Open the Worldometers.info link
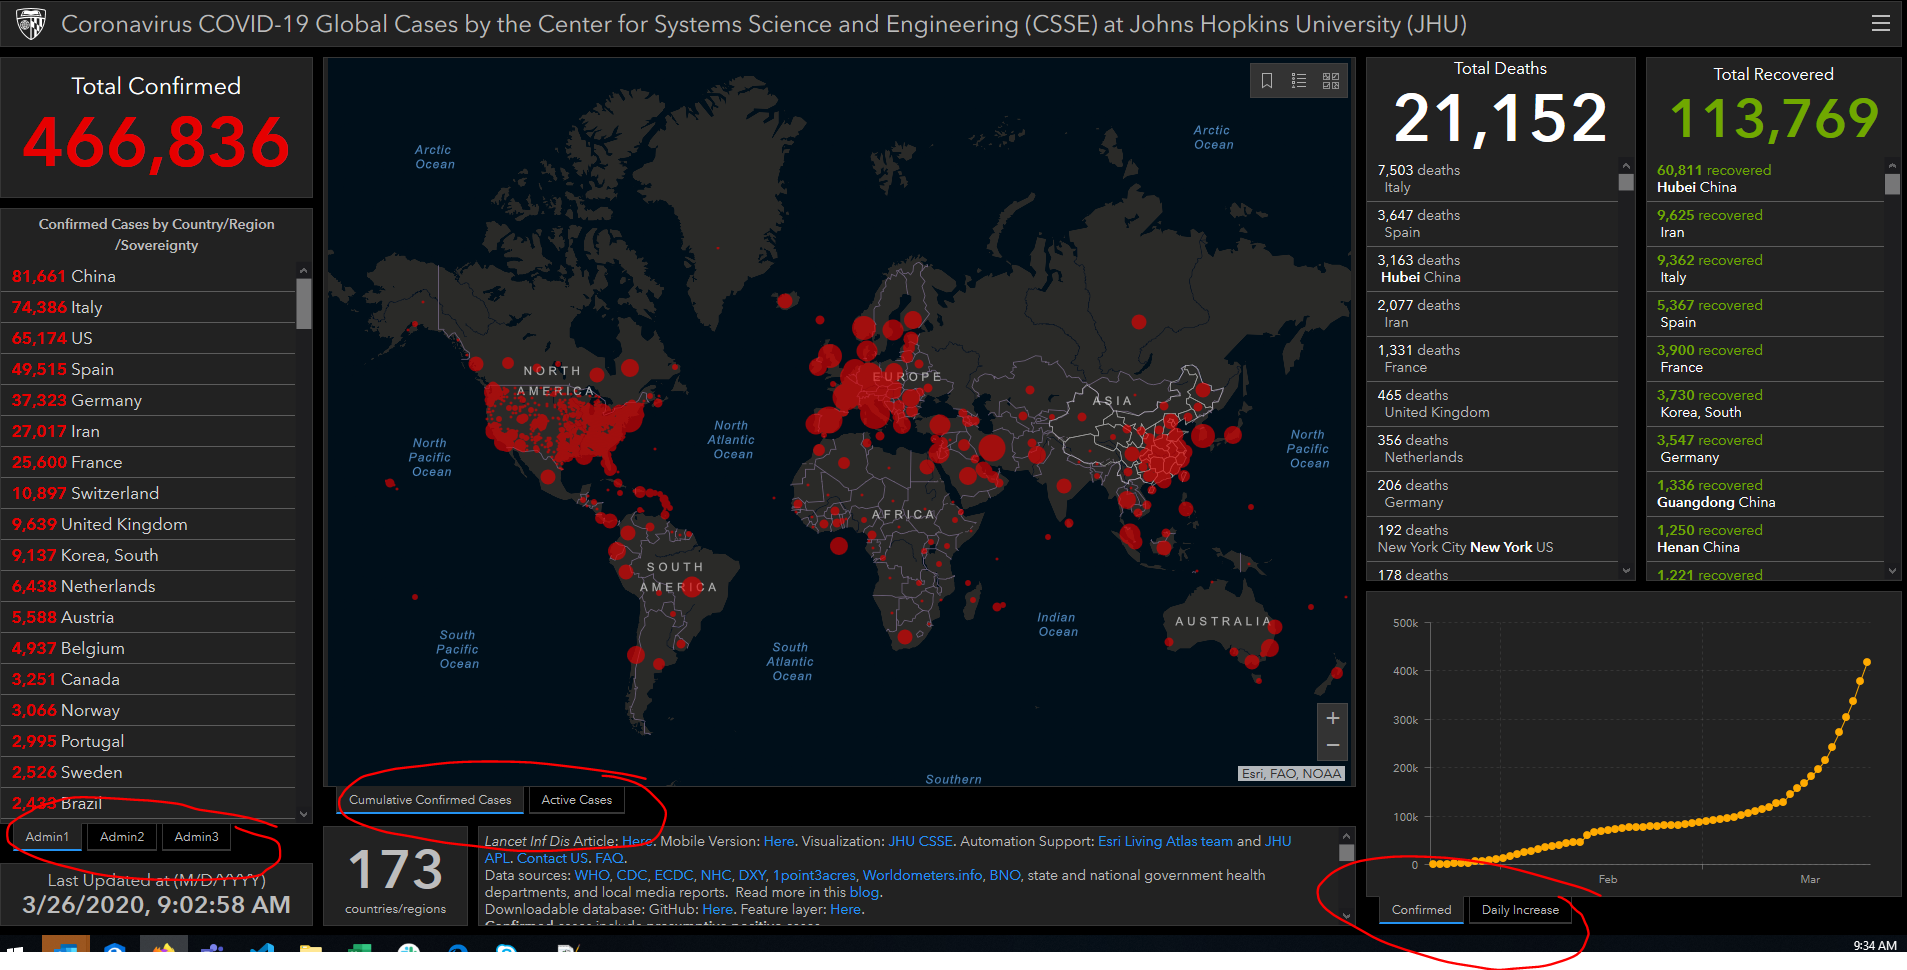Viewport: 1907px width, 970px height. 922,875
